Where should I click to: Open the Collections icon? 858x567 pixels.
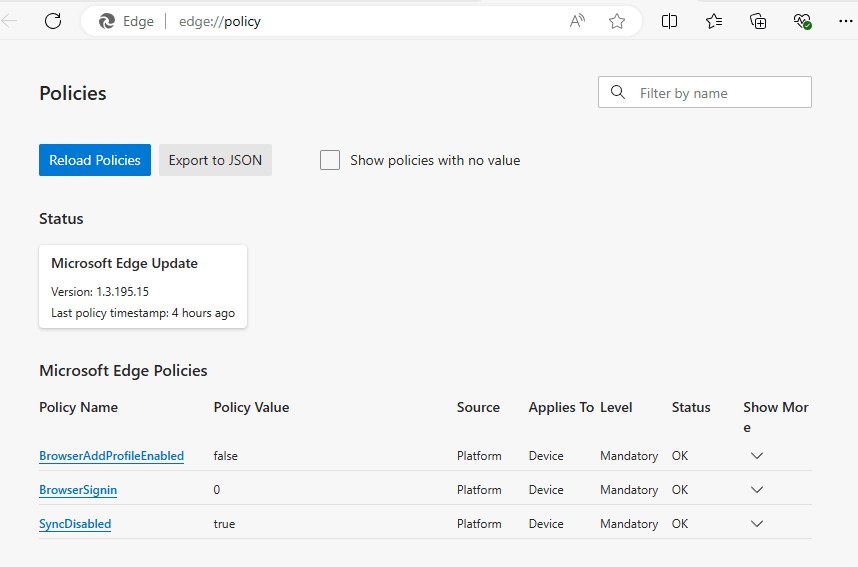[758, 21]
